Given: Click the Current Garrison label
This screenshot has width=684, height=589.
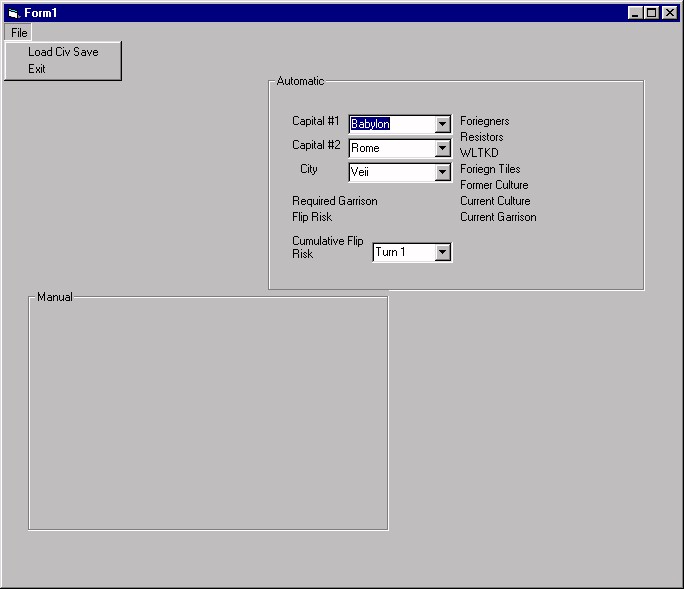Looking at the screenshot, I should pyautogui.click(x=498, y=217).
